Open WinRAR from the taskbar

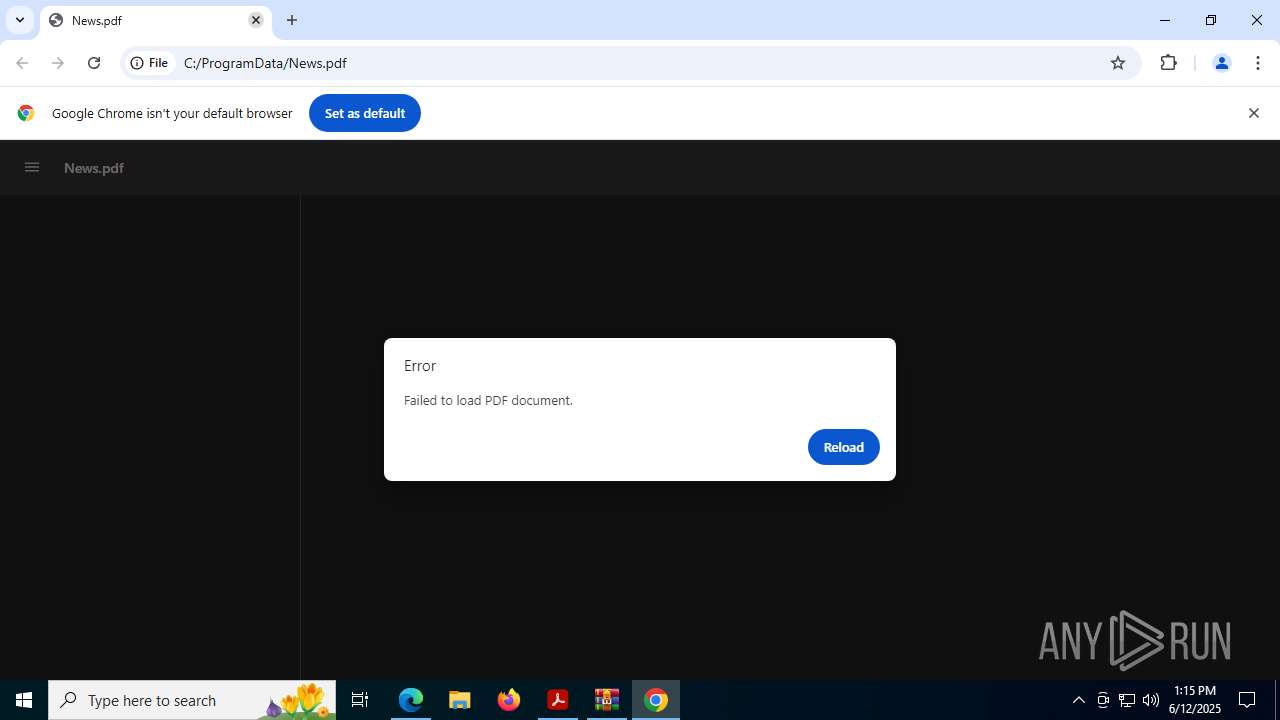tap(607, 700)
